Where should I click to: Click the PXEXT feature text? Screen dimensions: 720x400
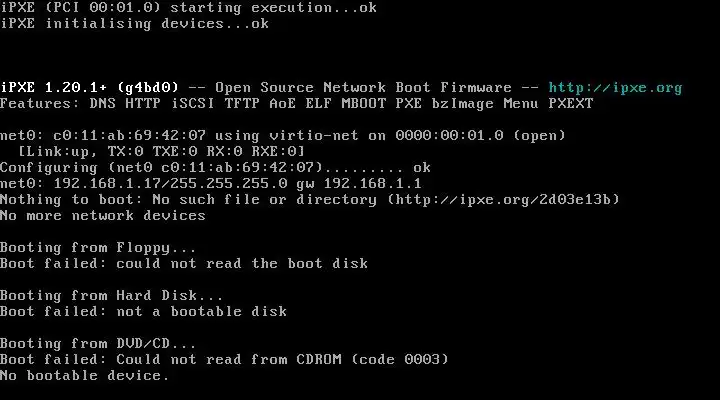[571, 103]
